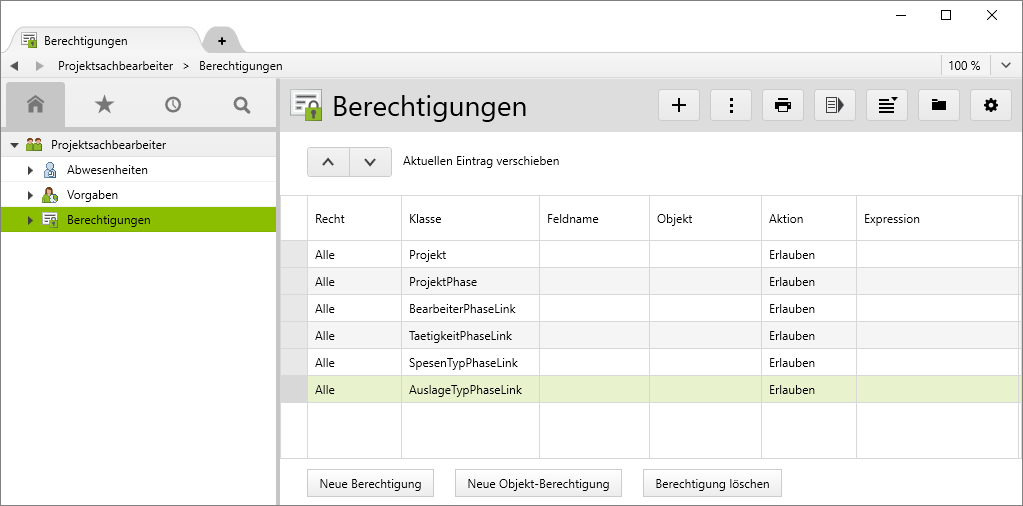Open settings with the gear icon
This screenshot has height=506, width=1023.
pos(990,105)
